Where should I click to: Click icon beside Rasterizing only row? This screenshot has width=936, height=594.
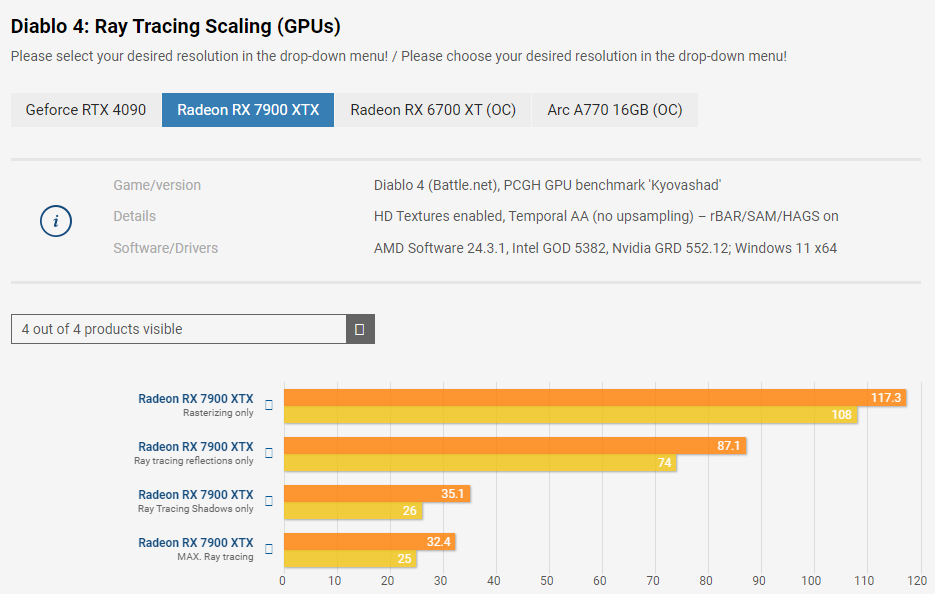[268, 405]
